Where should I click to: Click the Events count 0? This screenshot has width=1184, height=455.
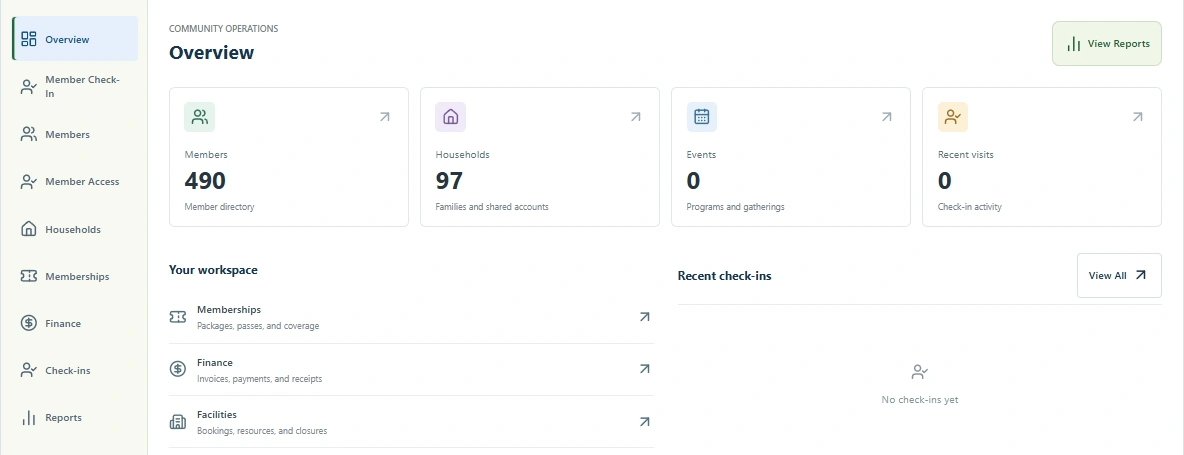click(x=693, y=181)
